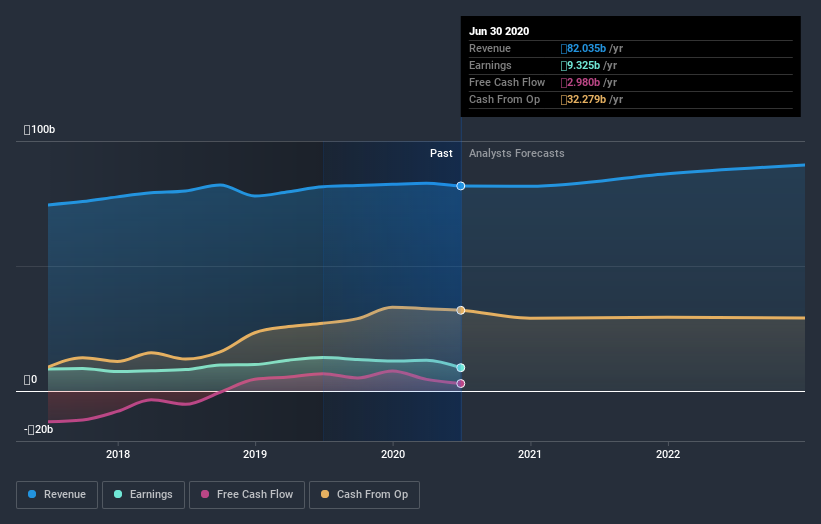Click the Revenue row label in tooltip
The width and height of the screenshot is (821, 524).
click(490, 49)
